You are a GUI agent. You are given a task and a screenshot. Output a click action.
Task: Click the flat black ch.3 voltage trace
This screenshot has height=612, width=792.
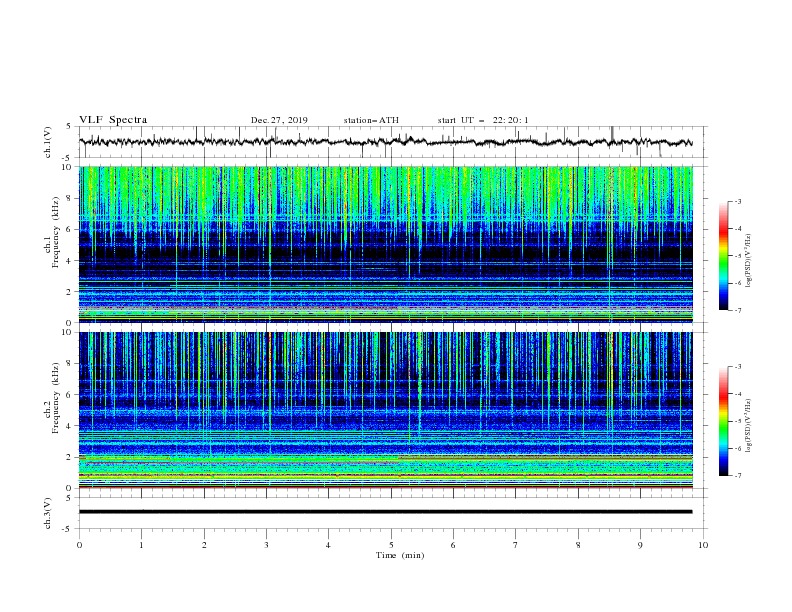coord(385,512)
